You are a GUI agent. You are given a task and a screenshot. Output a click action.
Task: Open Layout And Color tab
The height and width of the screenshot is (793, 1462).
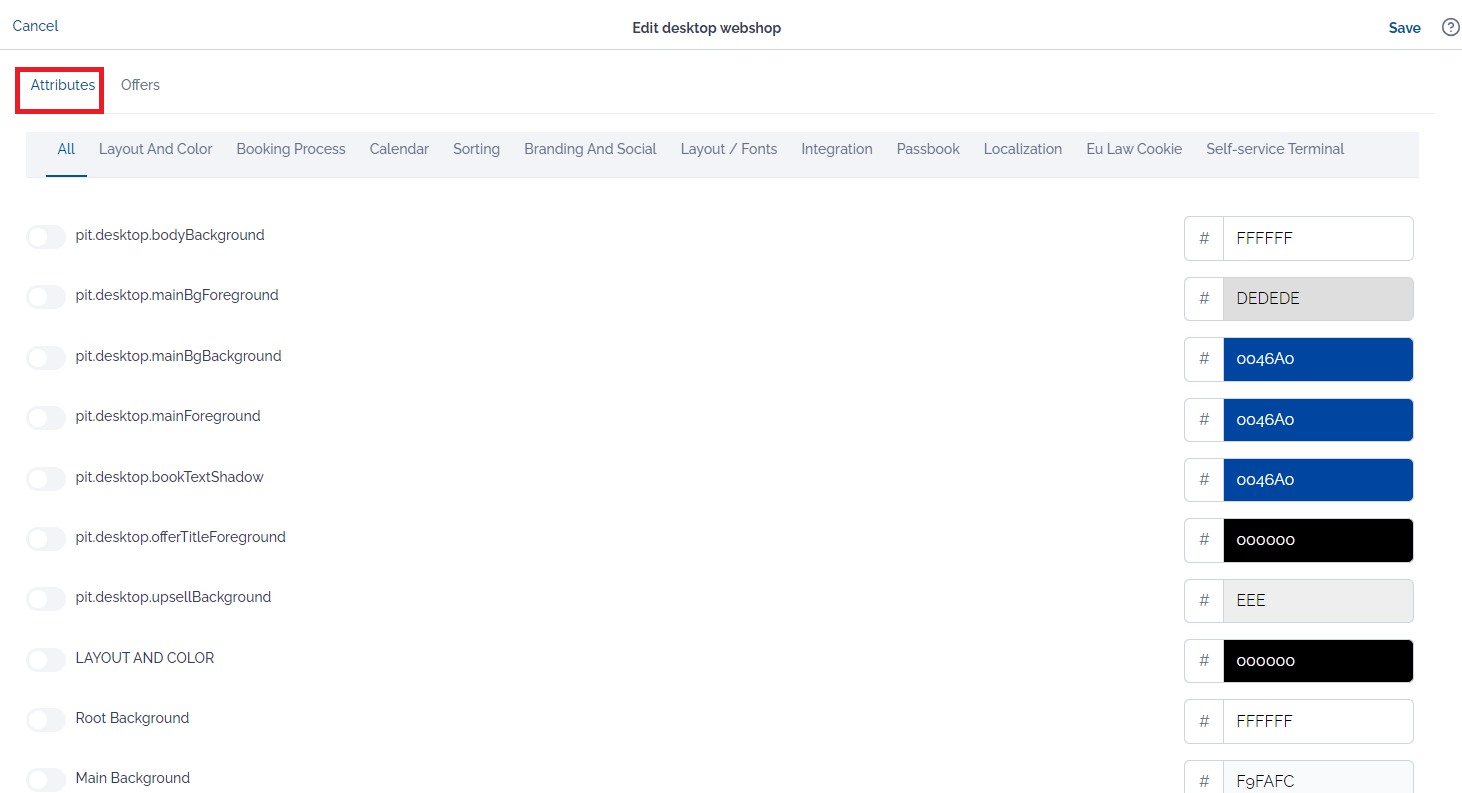[x=156, y=149]
